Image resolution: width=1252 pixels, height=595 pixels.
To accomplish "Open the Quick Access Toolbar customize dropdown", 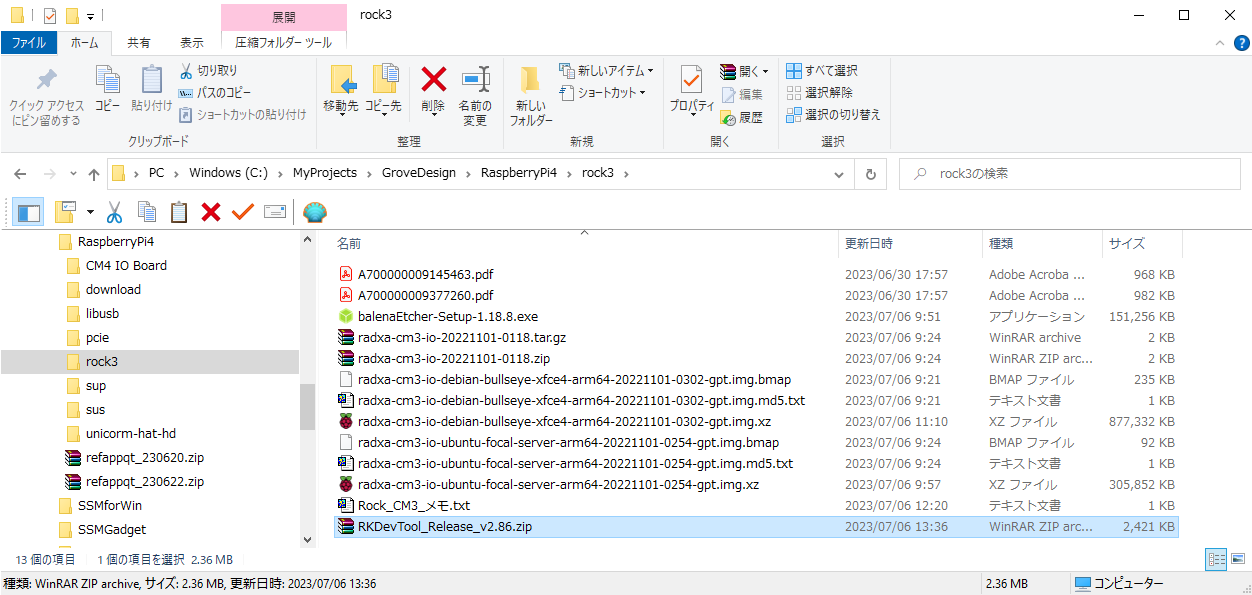I will point(90,15).
